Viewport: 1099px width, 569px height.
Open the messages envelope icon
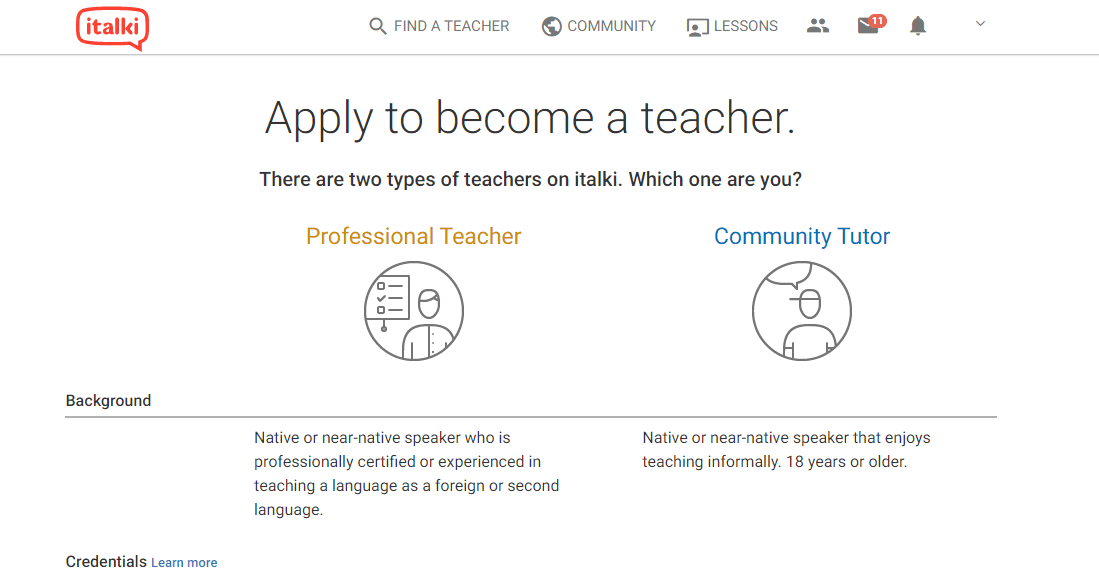point(868,27)
